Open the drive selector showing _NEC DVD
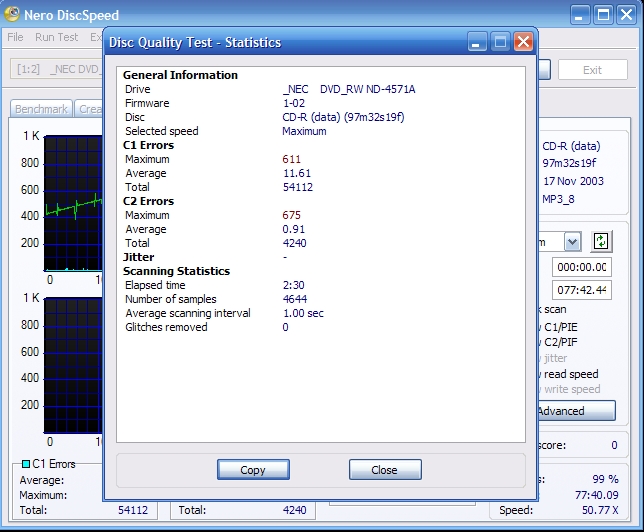Screen dimensions: 644x532 click(57, 69)
